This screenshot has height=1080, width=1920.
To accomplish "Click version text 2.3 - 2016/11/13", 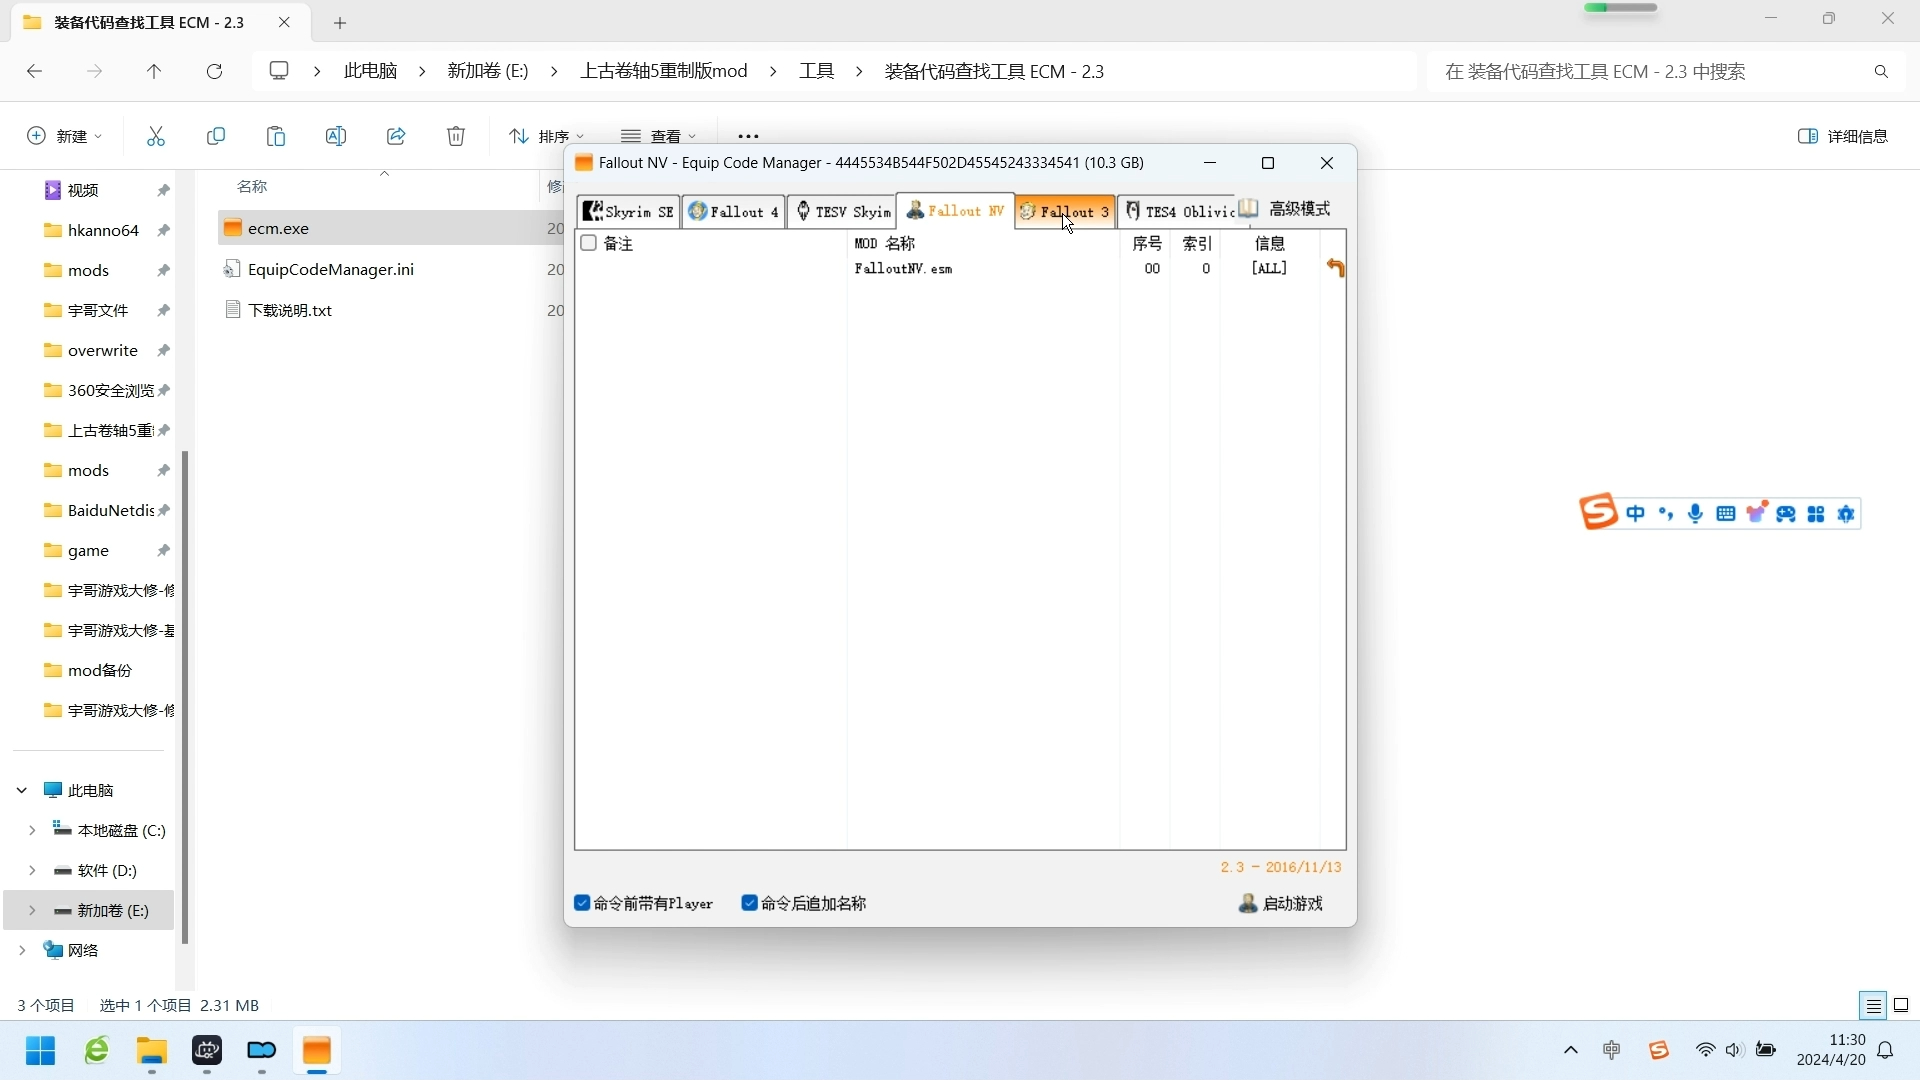I will (x=1281, y=867).
